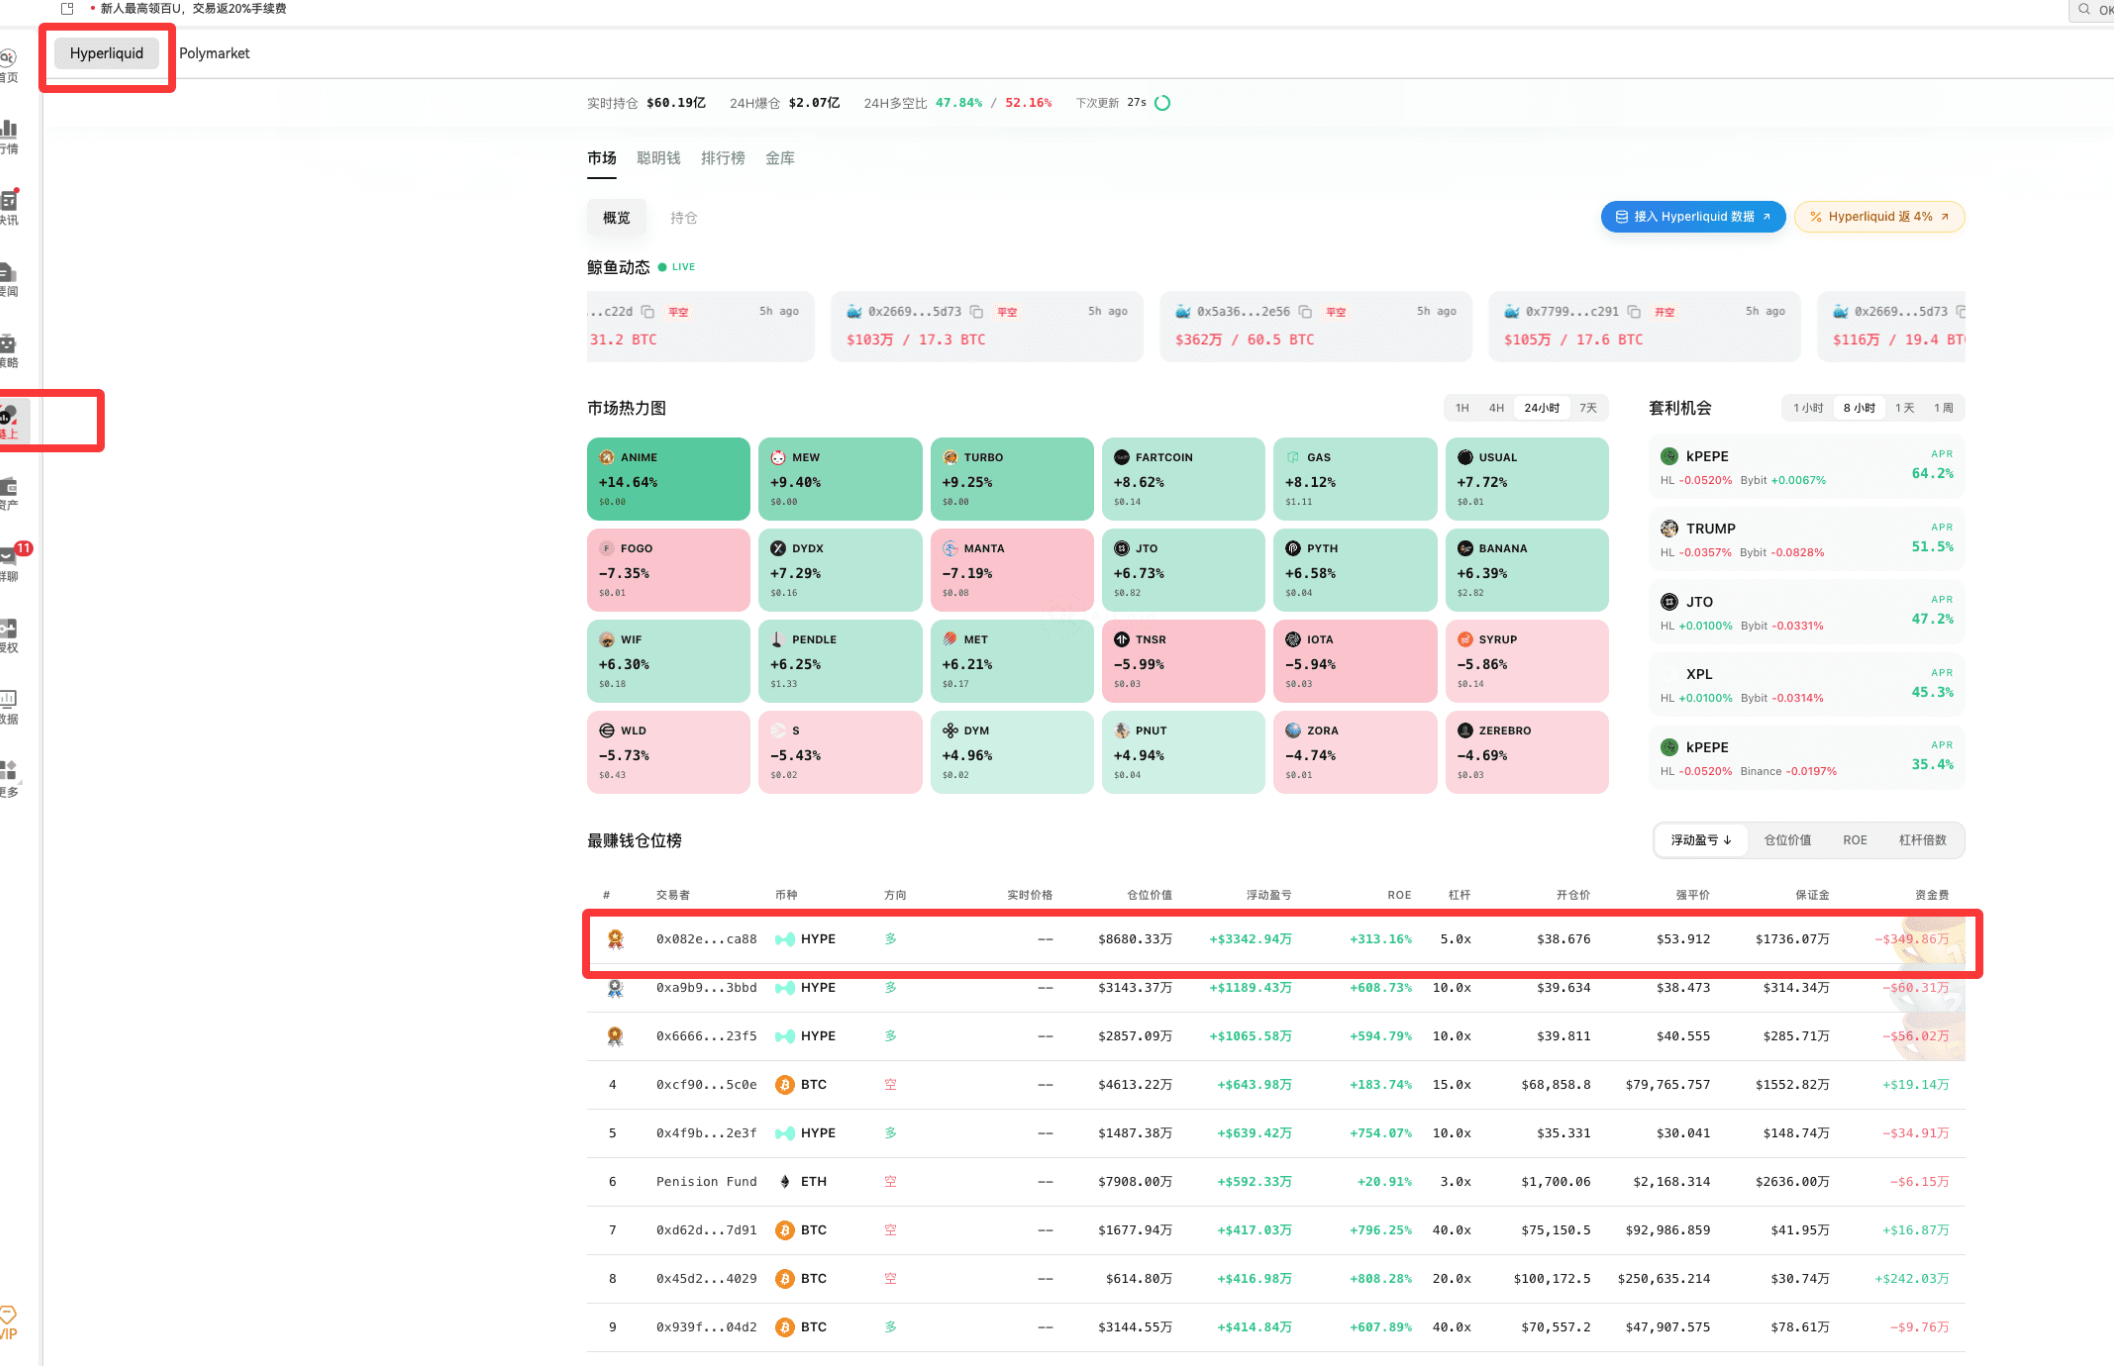2114x1366 pixels.
Task: Open the JTO arbitrage card with 47.2% APR
Action: click(1807, 613)
